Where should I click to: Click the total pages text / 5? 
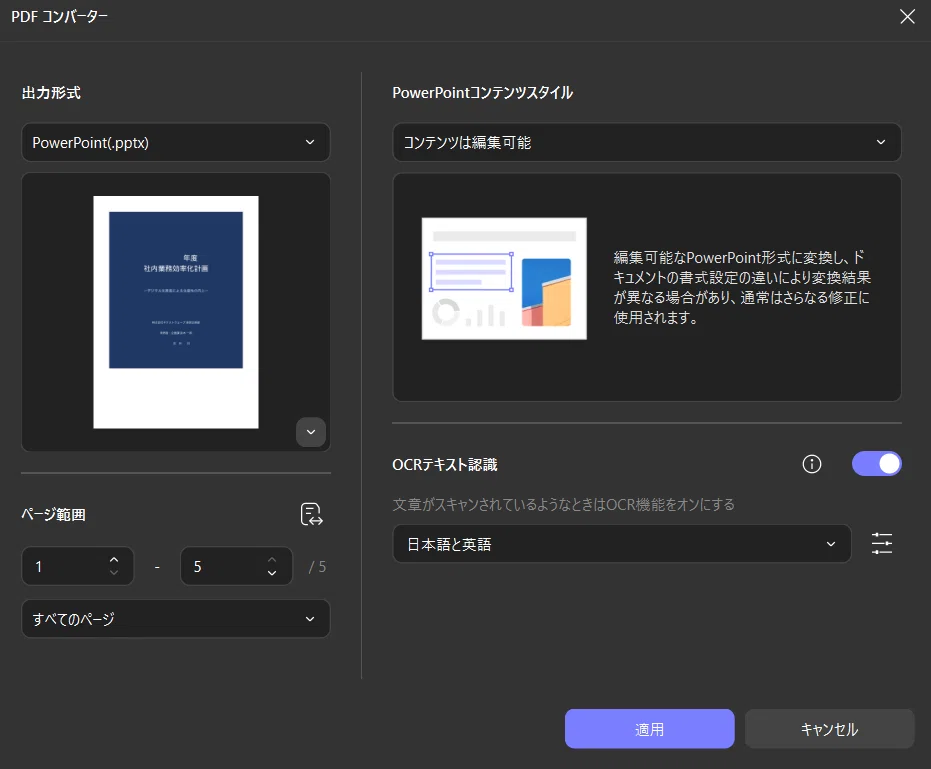point(317,567)
